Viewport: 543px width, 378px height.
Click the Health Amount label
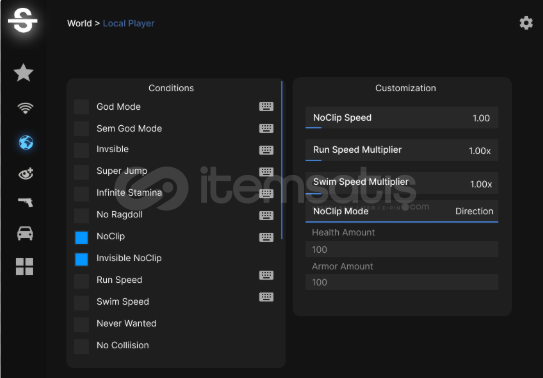point(343,232)
